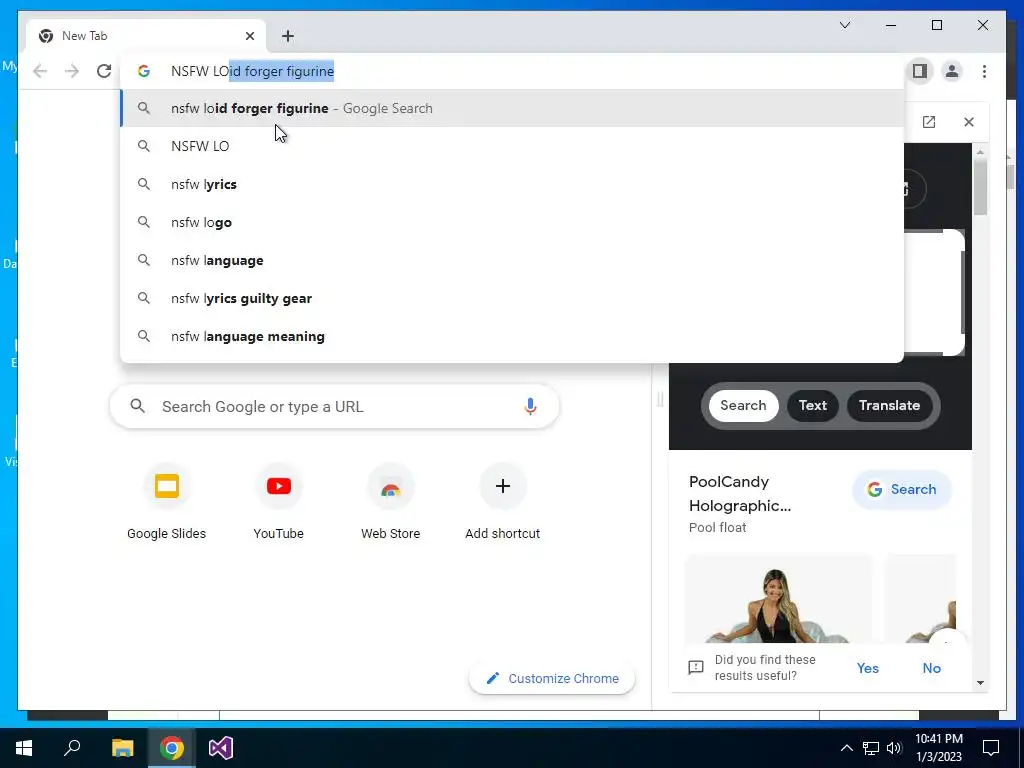This screenshot has width=1024, height=768.
Task: Answer Yes to results useful prompt
Action: click(x=867, y=668)
